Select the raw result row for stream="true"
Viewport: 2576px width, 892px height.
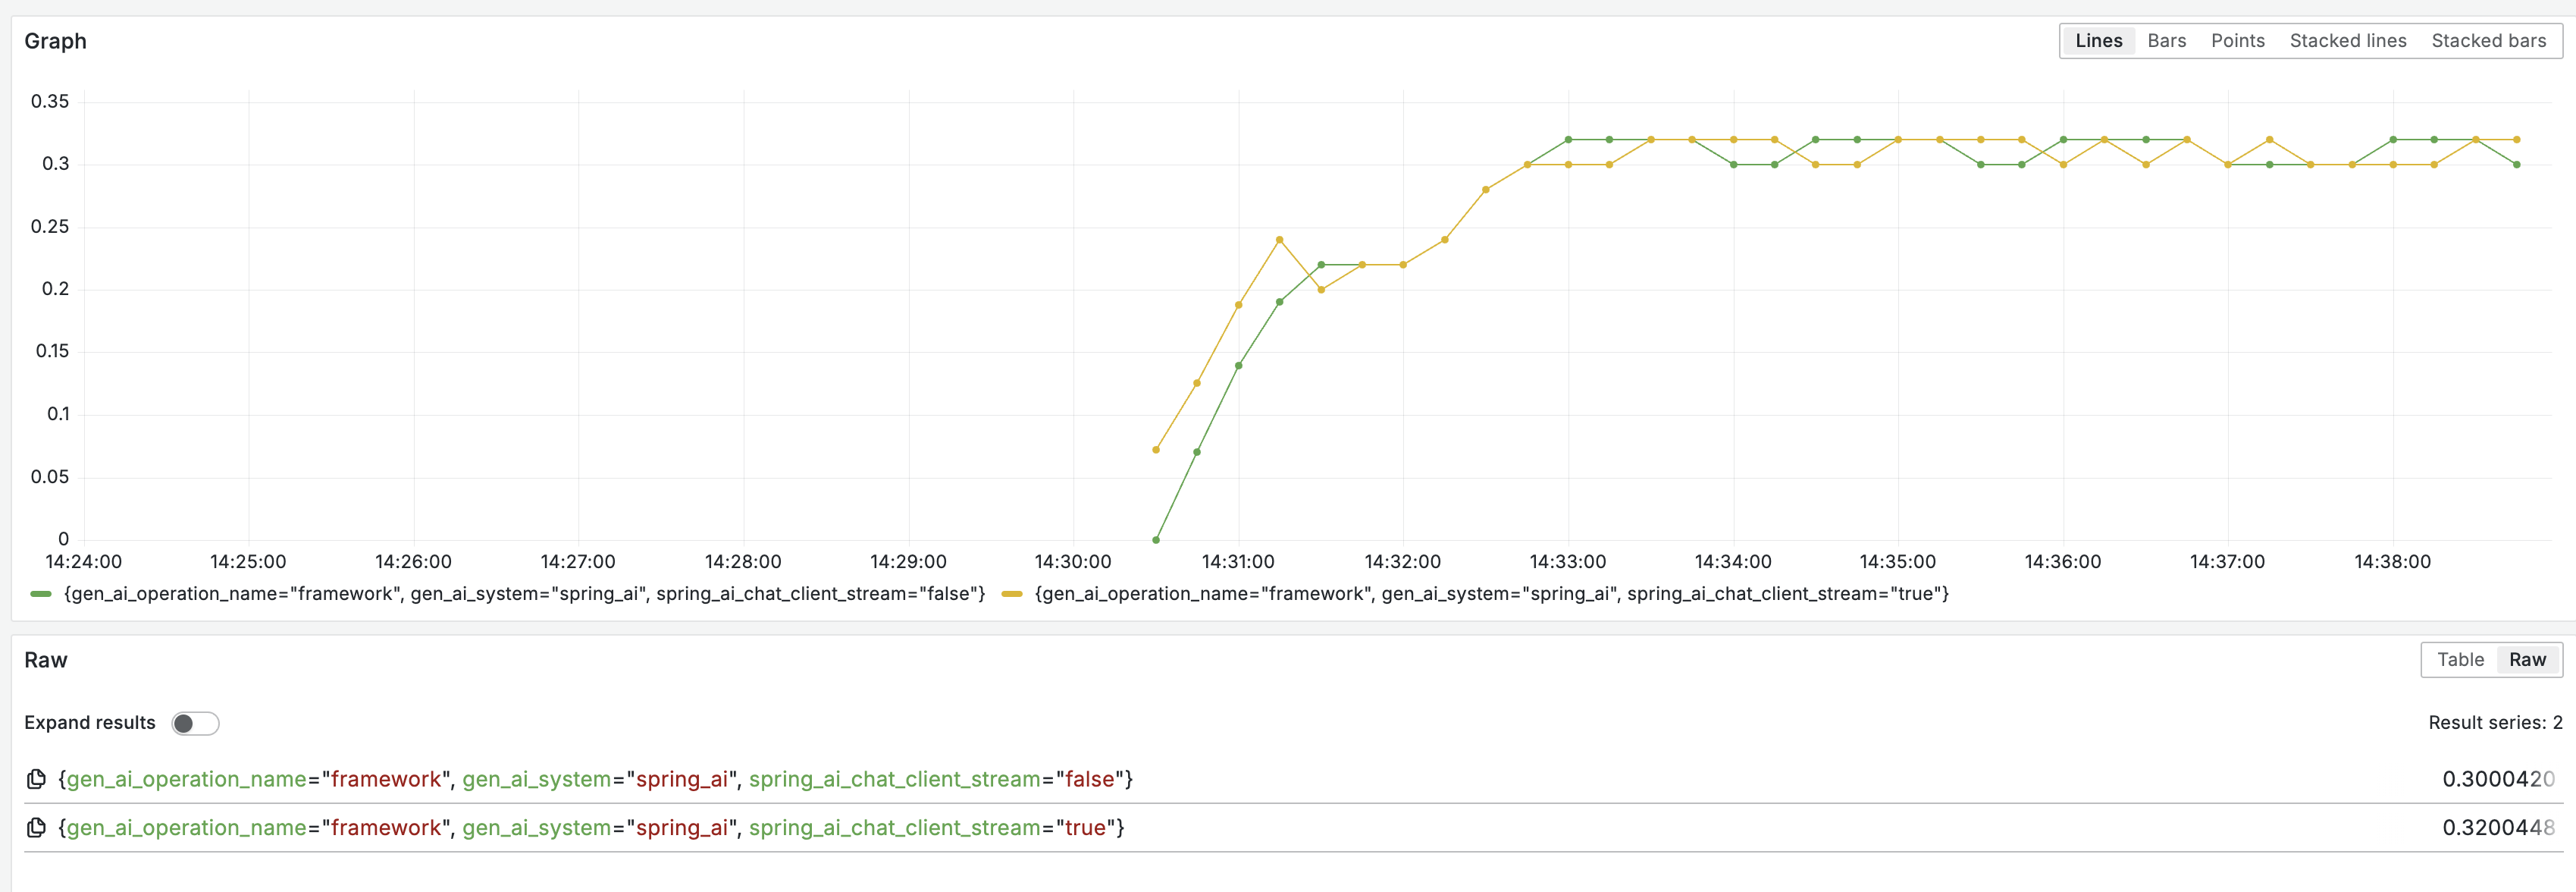pos(1294,828)
